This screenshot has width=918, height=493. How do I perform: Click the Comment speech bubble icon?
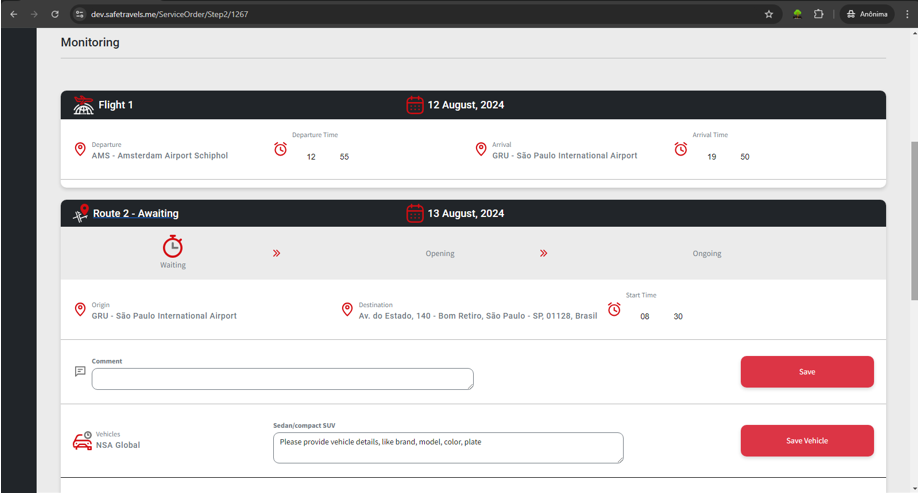pos(80,371)
